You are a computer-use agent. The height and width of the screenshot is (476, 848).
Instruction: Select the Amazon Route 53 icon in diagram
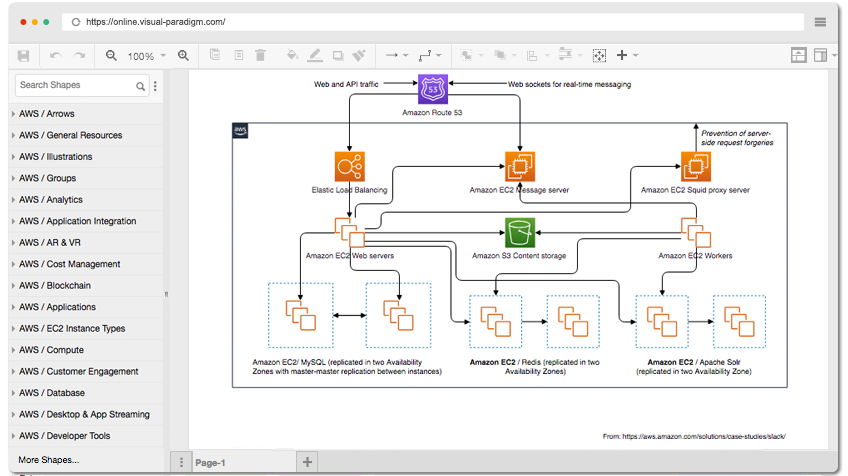[433, 89]
